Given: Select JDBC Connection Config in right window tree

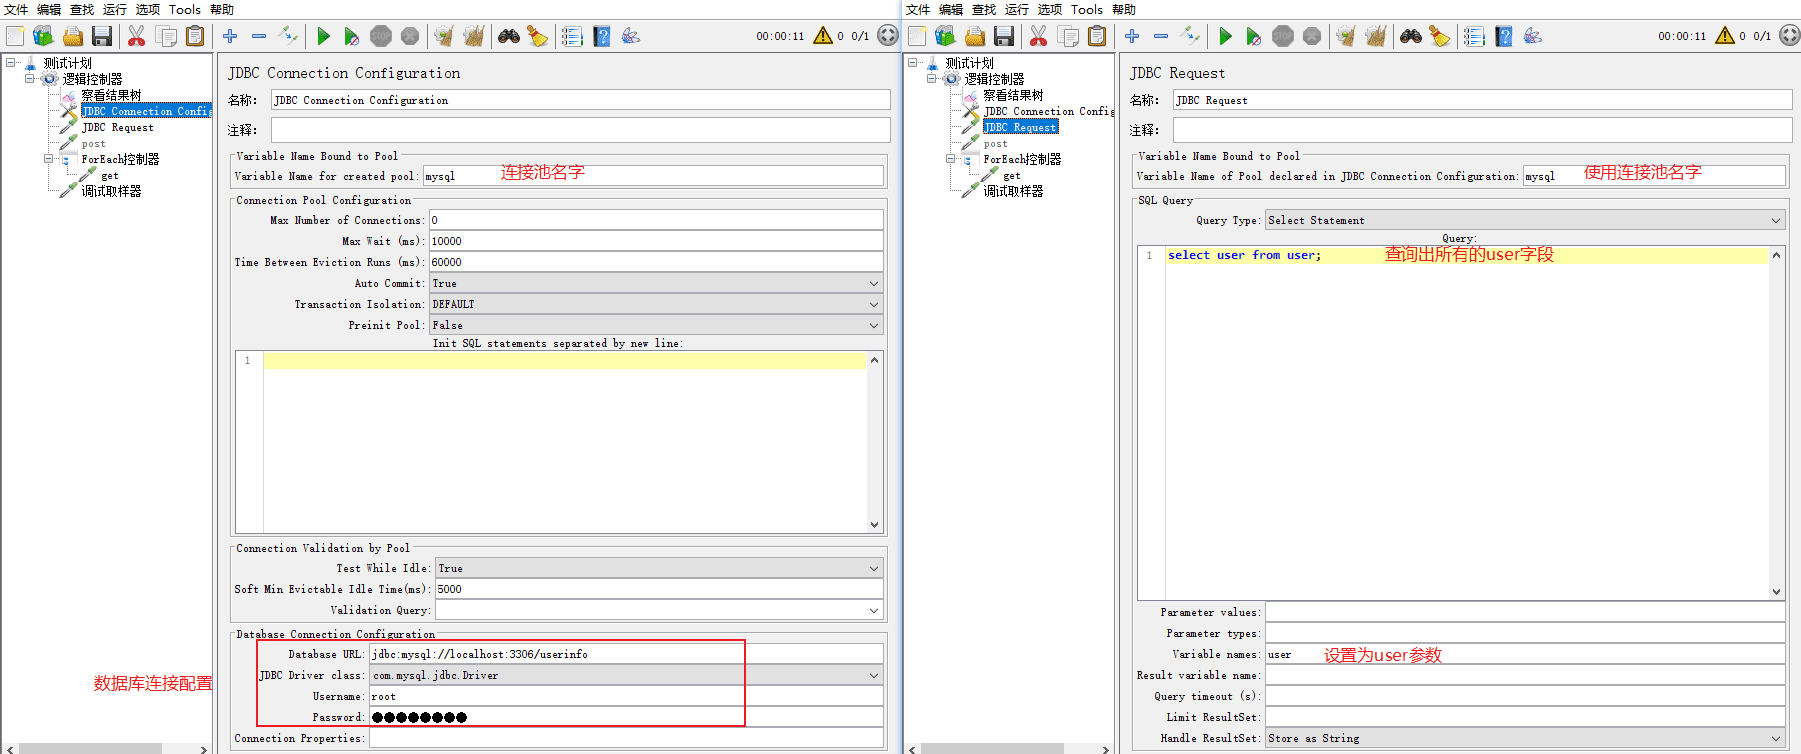Looking at the screenshot, I should coord(1048,111).
